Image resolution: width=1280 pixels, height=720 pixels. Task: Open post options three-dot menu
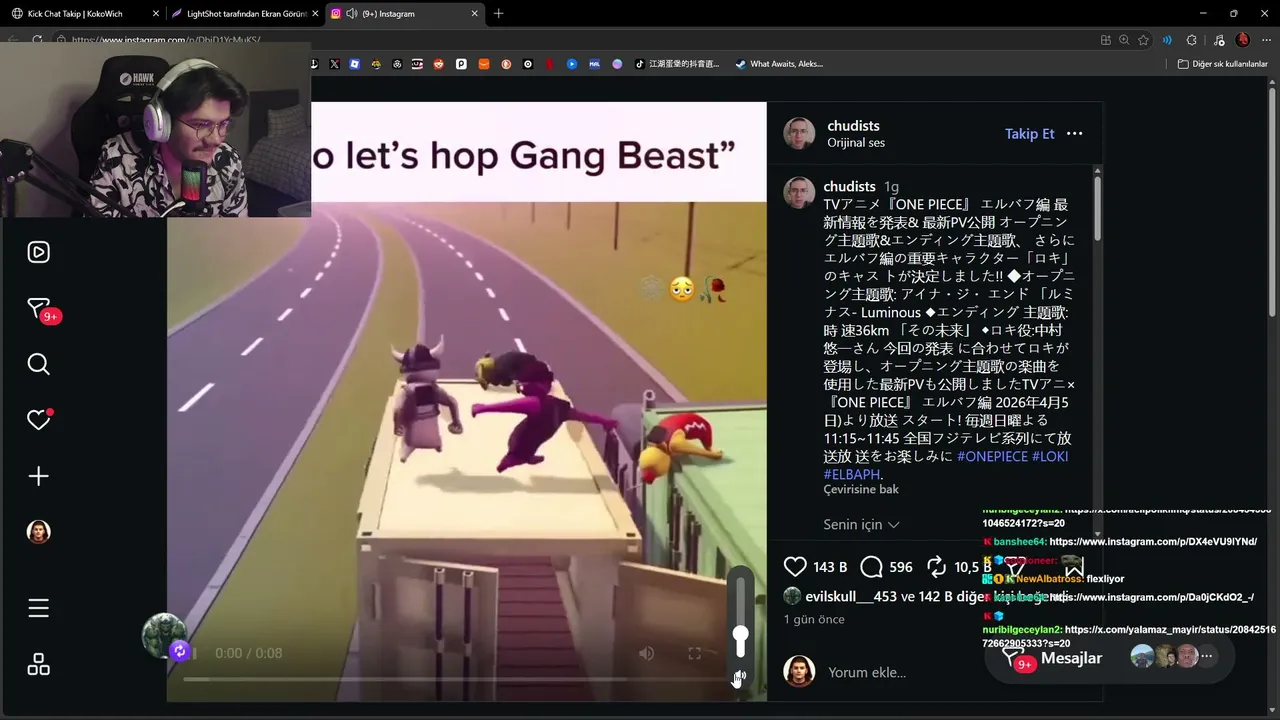tap(1075, 134)
